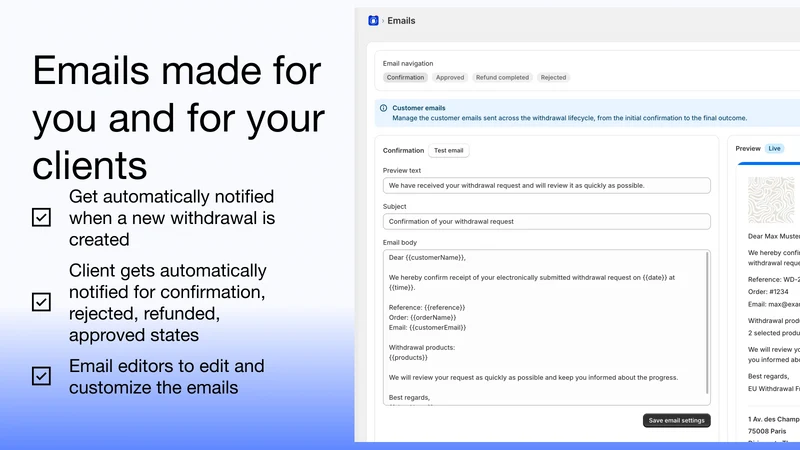This screenshot has width=800, height=450.
Task: Click 'Order: #1234' in the preview
Action: 768,292
